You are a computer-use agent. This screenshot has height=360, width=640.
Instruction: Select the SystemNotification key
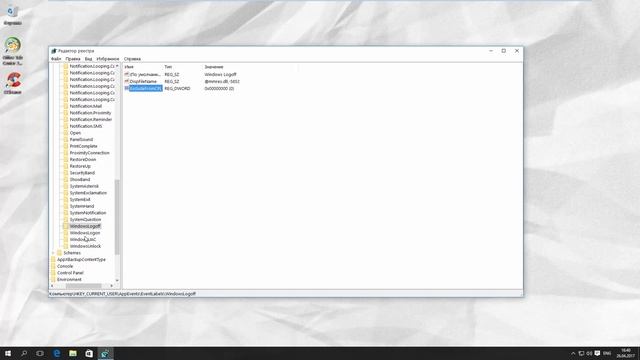click(88, 213)
